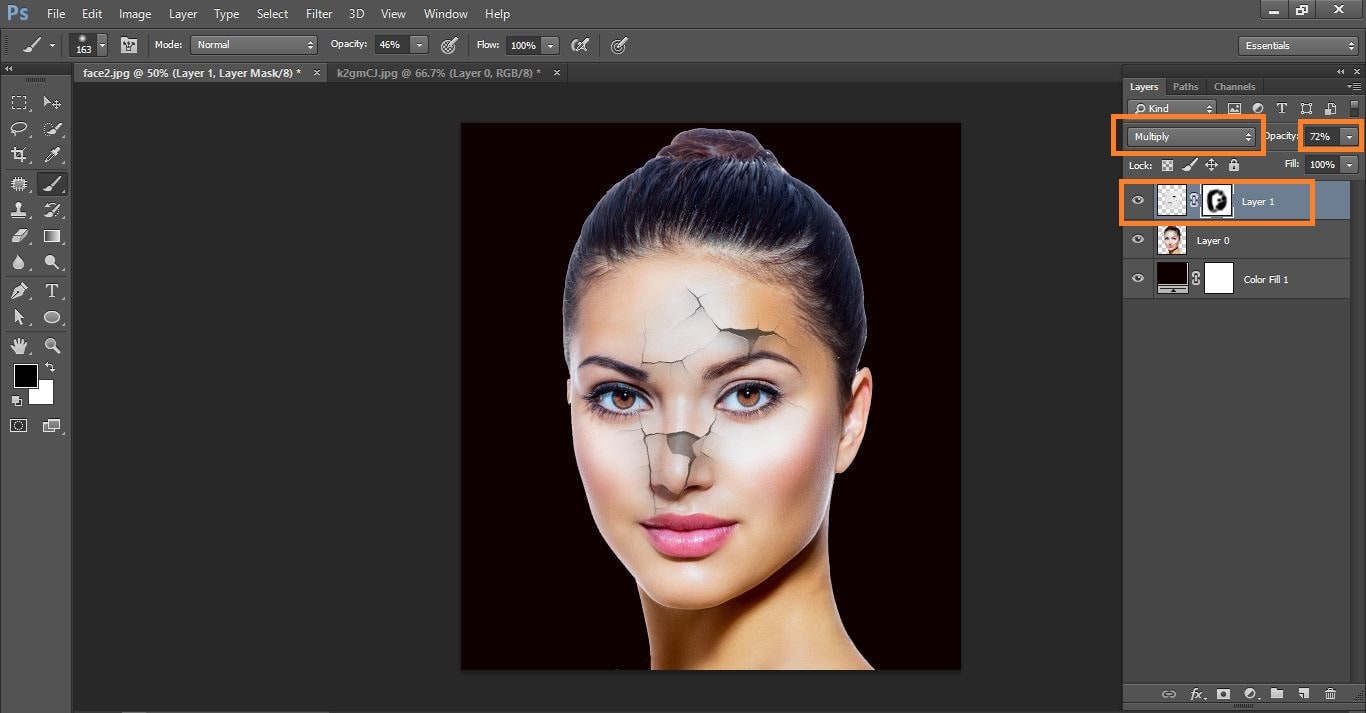Switch to the Channels tab
Screen dimensions: 1366x713
[1234, 87]
